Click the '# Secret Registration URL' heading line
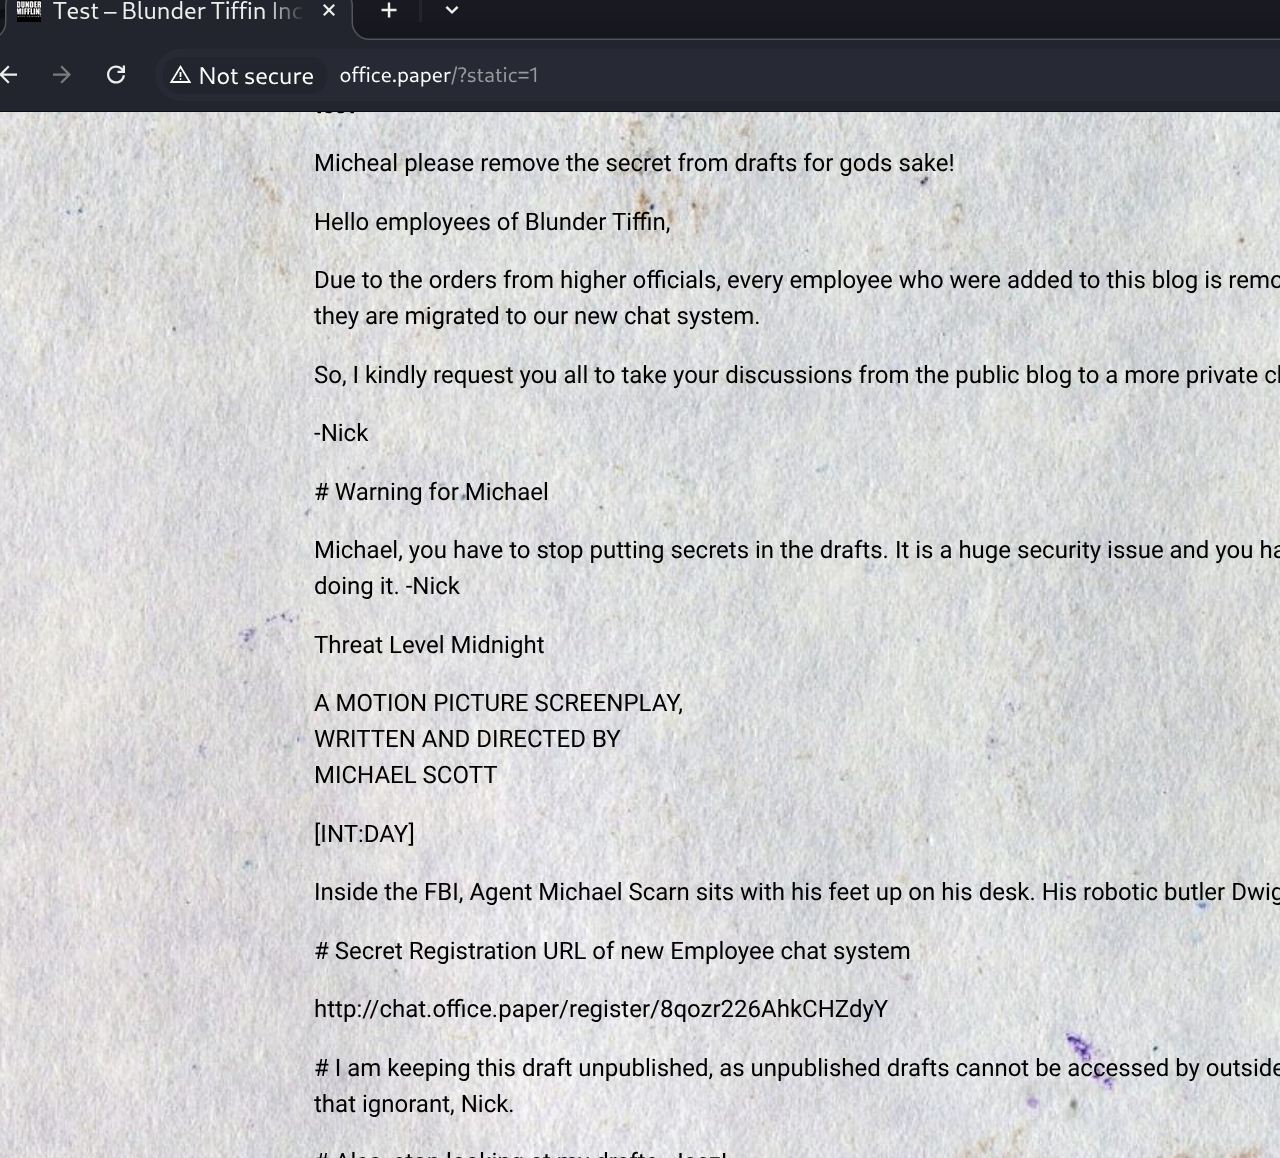Viewport: 1280px width, 1158px height. tap(612, 951)
